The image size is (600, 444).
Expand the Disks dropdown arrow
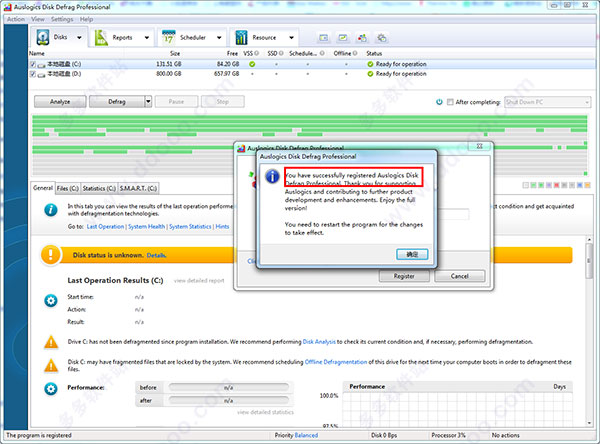pos(78,38)
